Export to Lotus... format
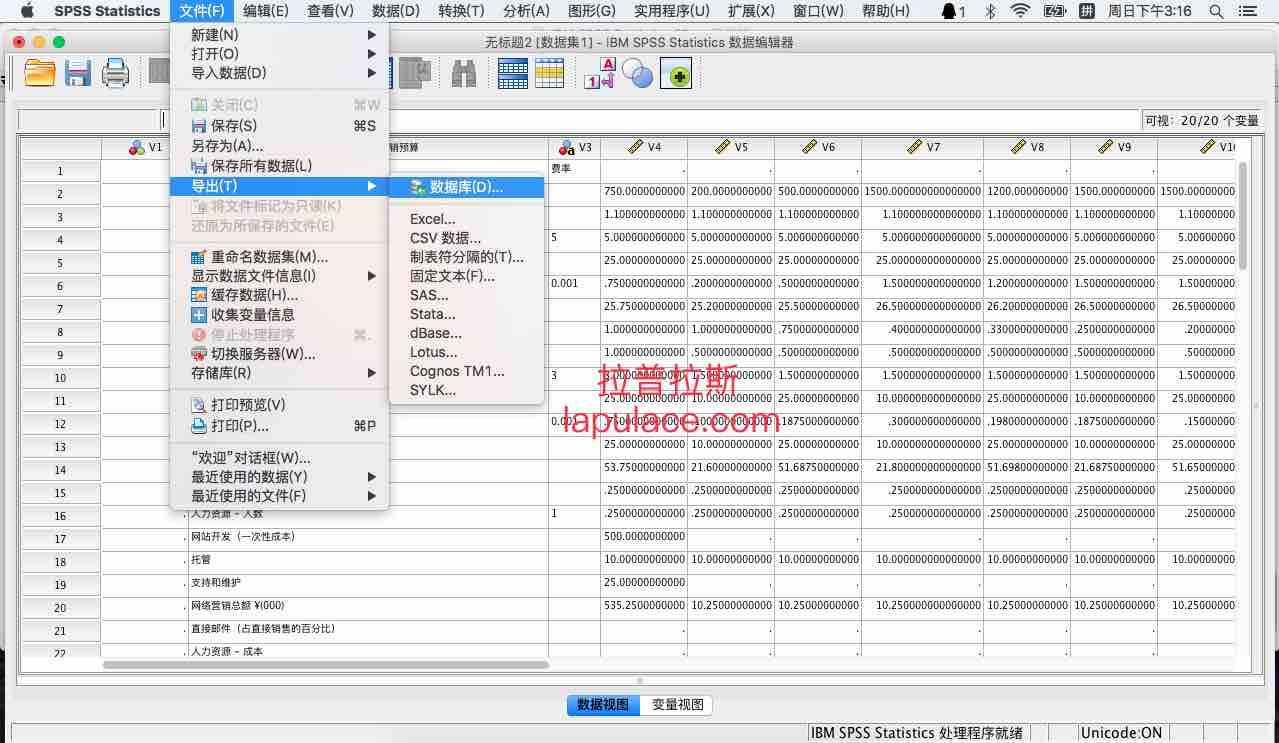Viewport: 1279px width, 743px height. coord(466,352)
